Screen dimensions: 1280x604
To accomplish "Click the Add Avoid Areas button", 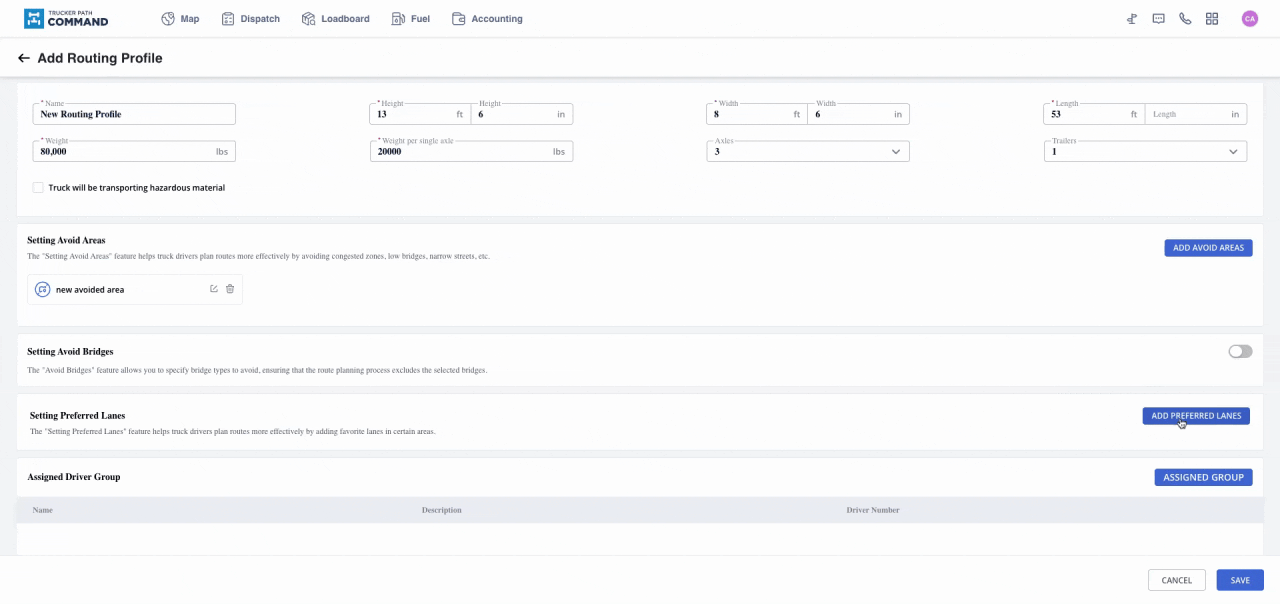I will coord(1208,248).
